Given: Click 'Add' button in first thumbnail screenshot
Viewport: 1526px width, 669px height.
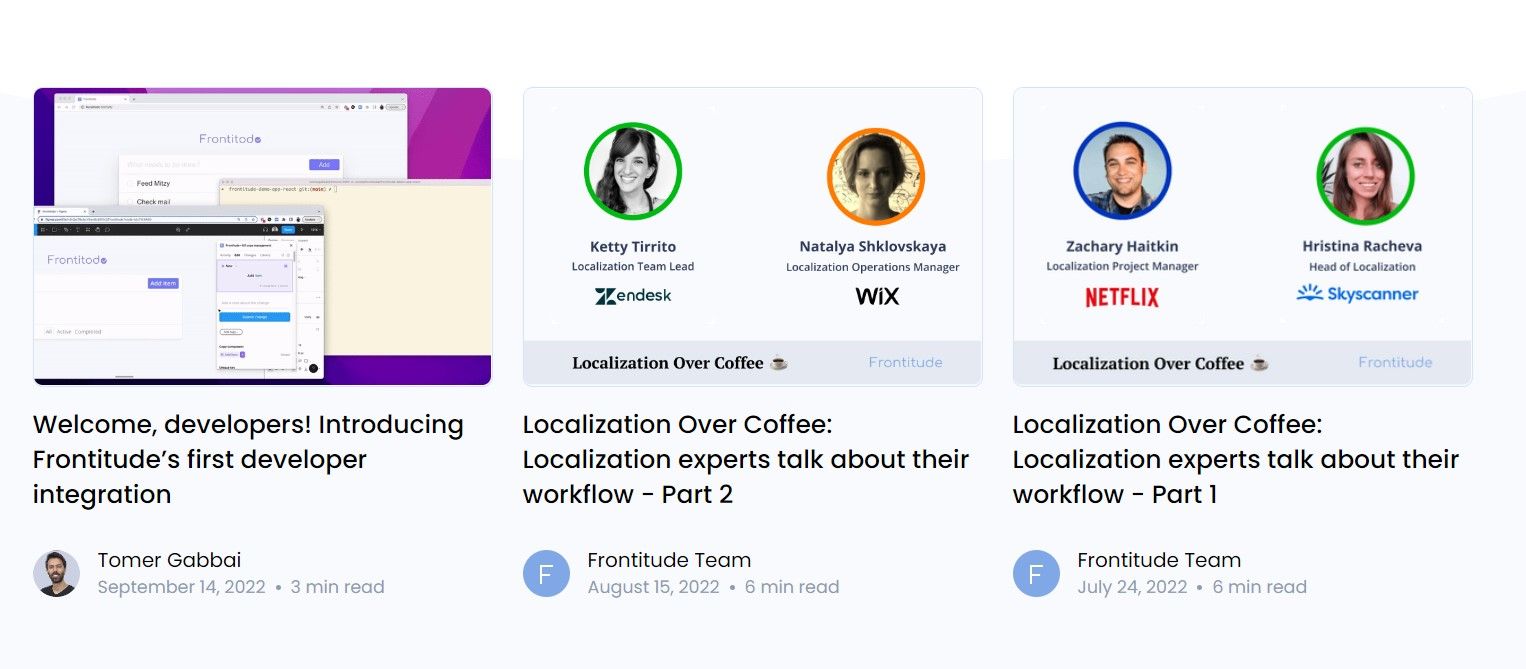Looking at the screenshot, I should tap(324, 165).
